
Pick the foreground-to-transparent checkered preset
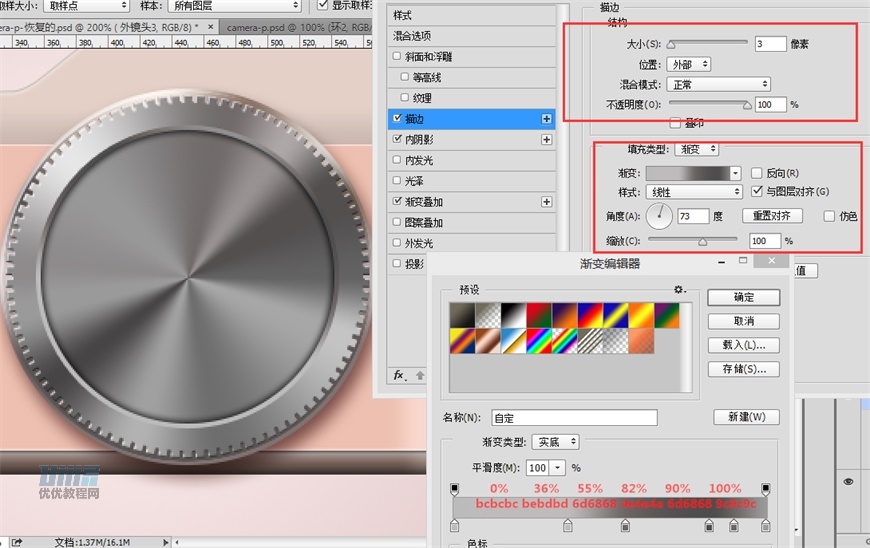(488, 315)
